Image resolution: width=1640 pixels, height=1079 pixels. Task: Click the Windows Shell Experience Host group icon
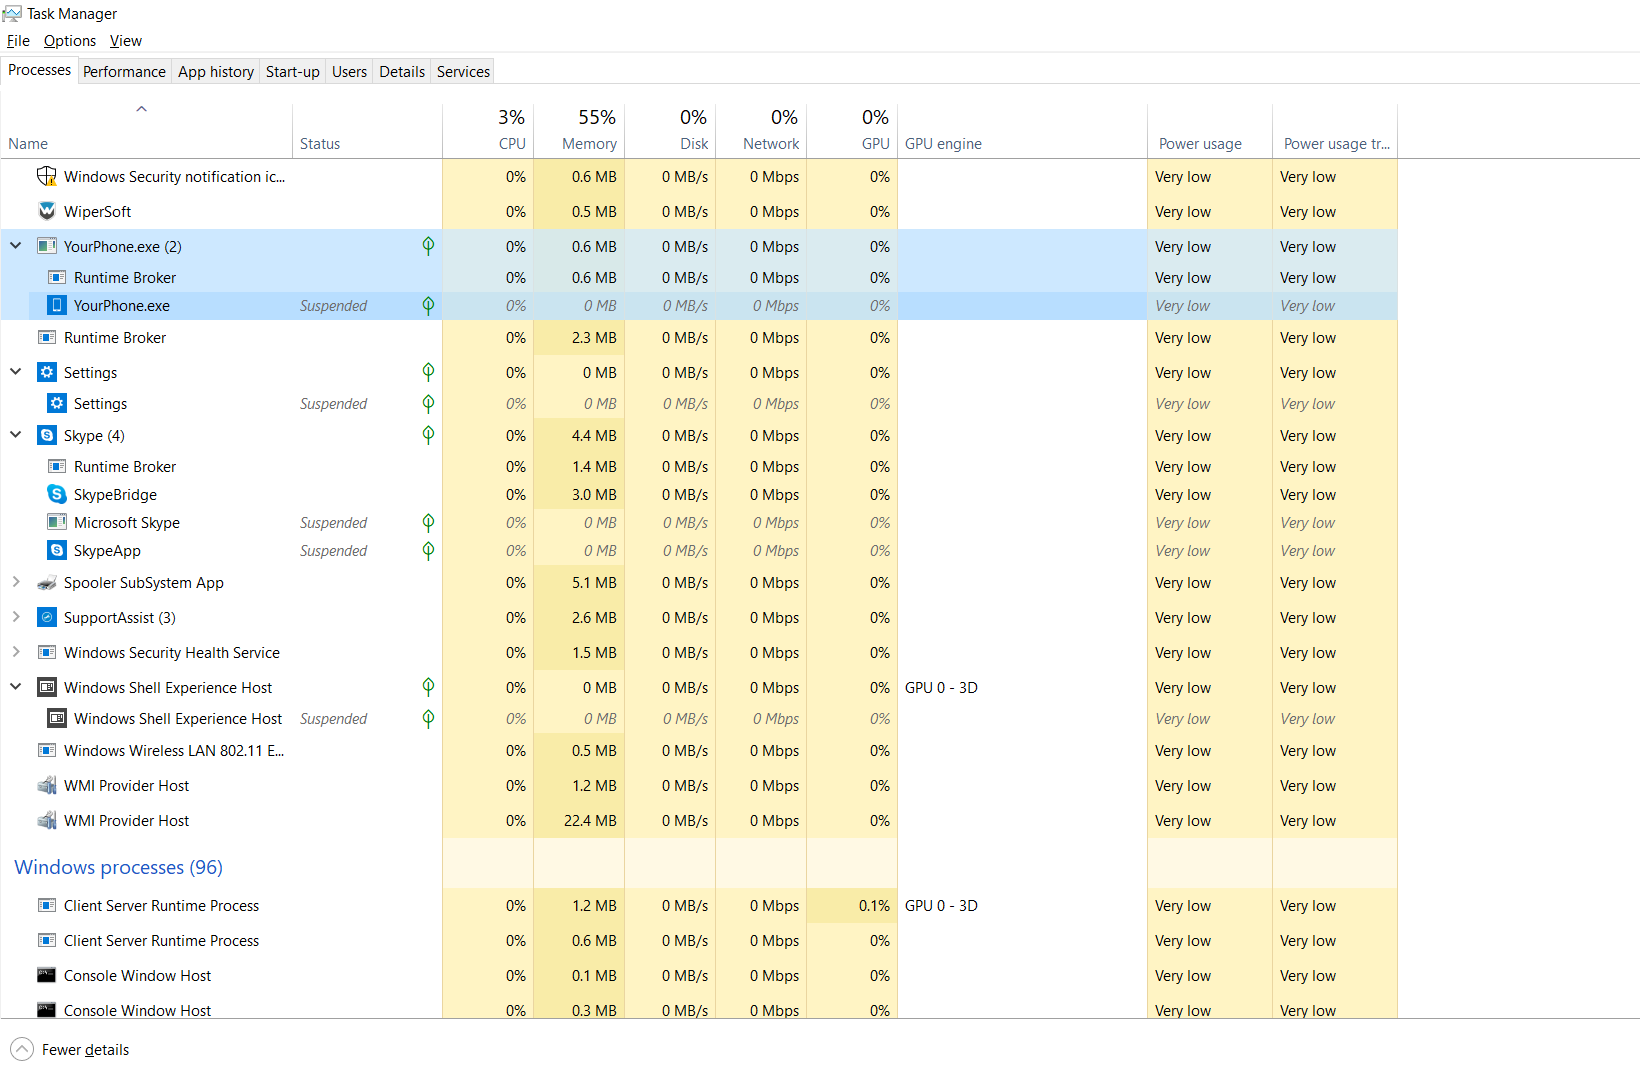[x=46, y=687]
